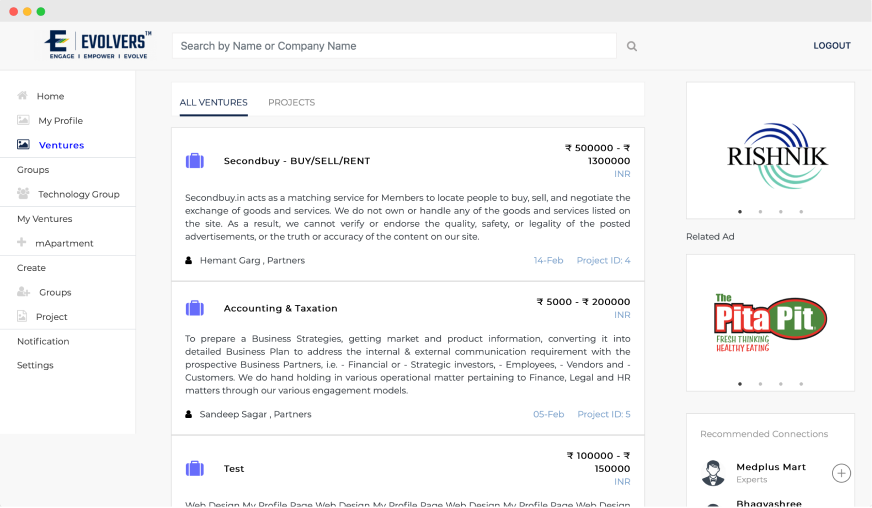Click Medplus Mart avatar
Screen dimensions: 872x508
coord(713,473)
